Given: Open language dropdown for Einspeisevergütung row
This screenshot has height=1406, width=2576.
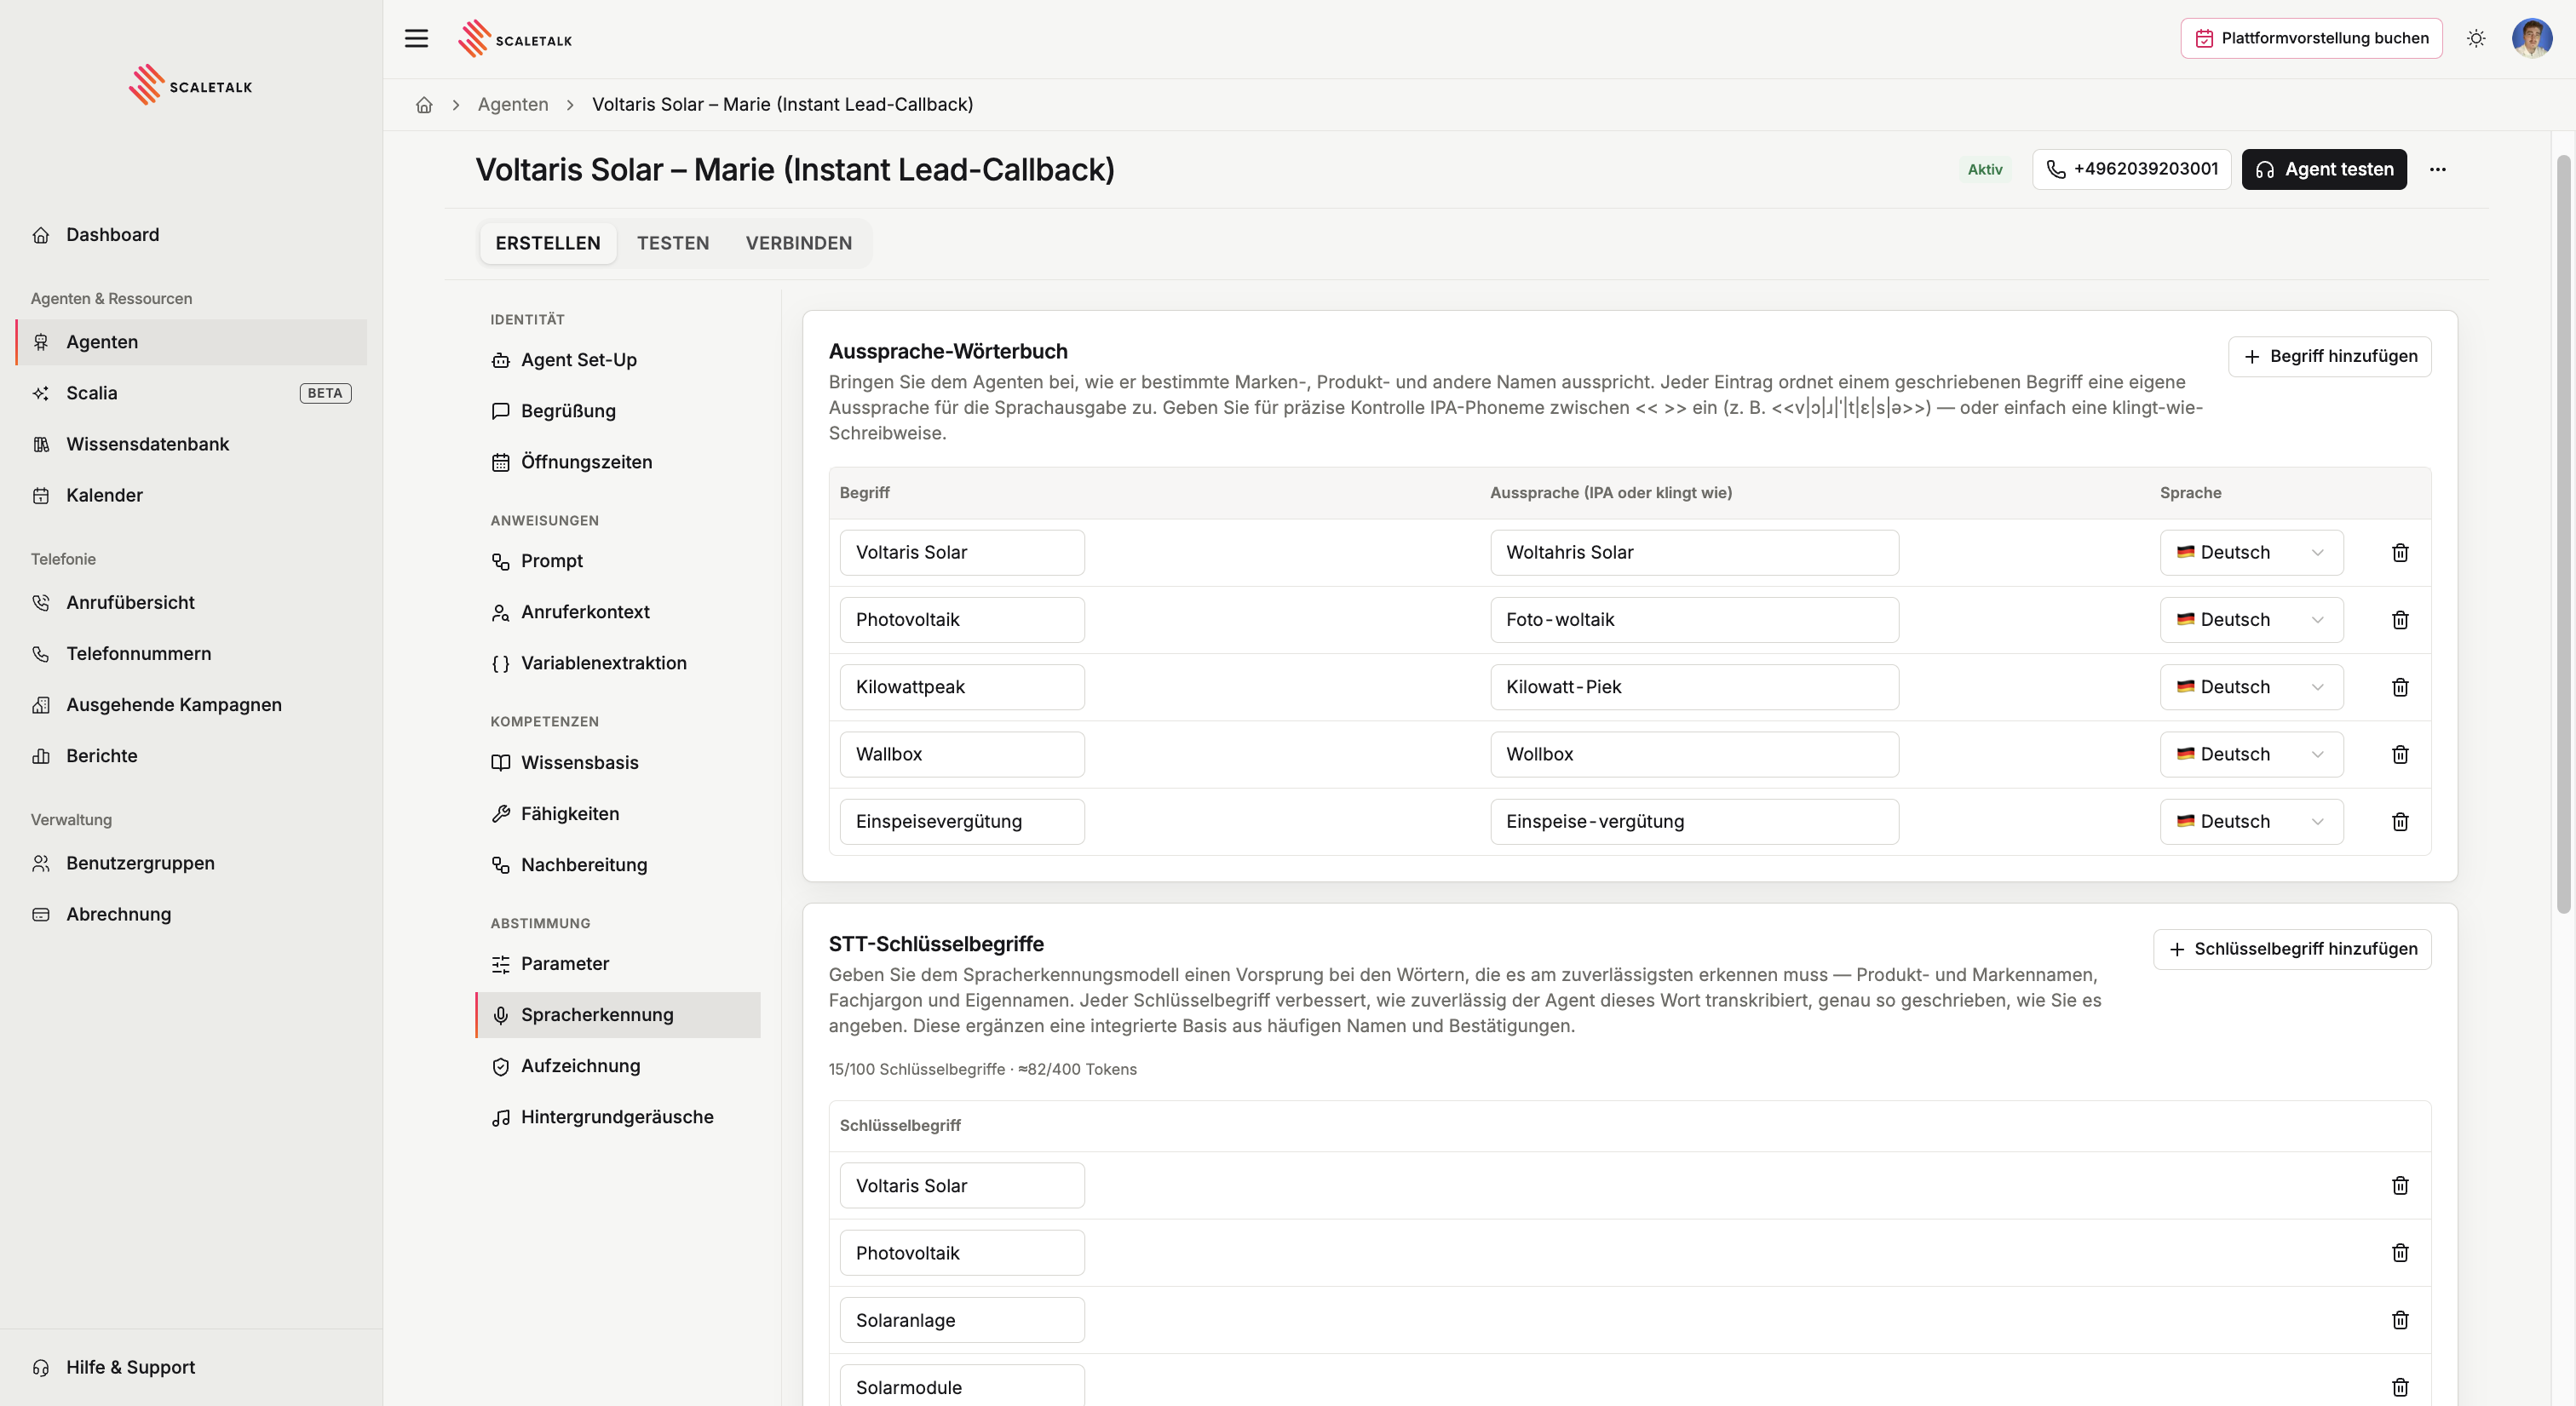Looking at the screenshot, I should [2251, 821].
